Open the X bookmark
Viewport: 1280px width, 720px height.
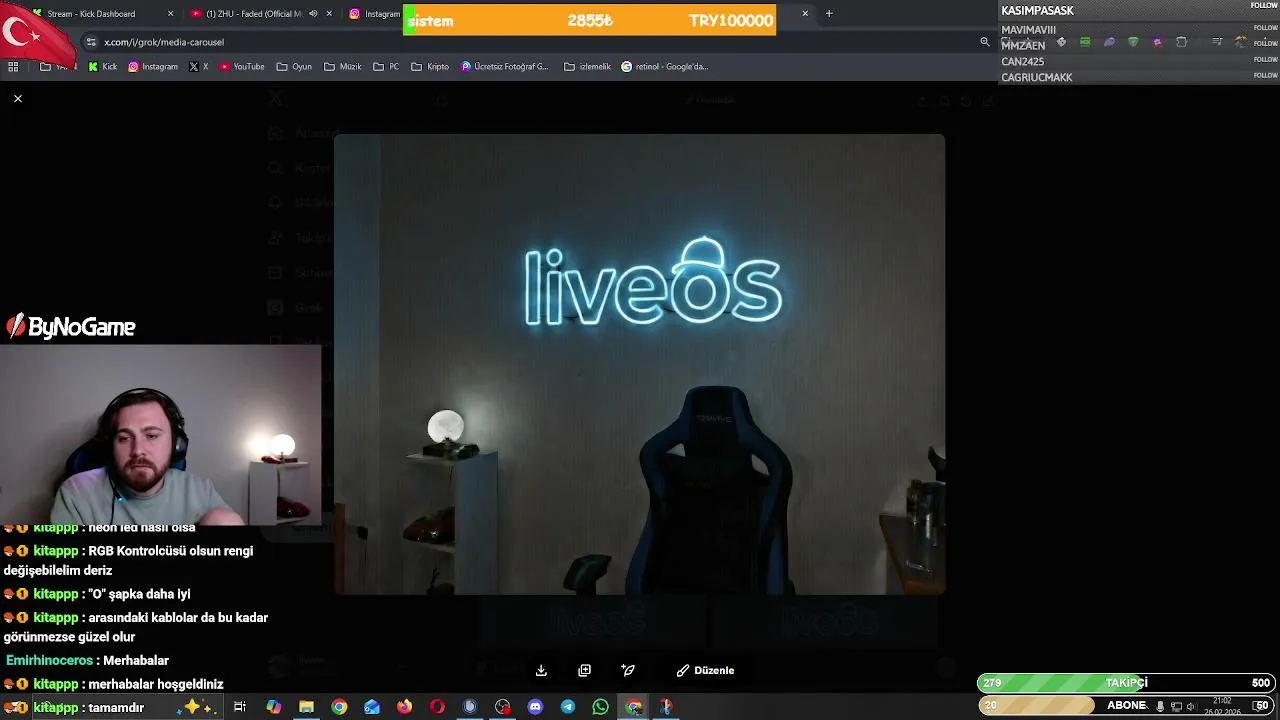coord(199,67)
